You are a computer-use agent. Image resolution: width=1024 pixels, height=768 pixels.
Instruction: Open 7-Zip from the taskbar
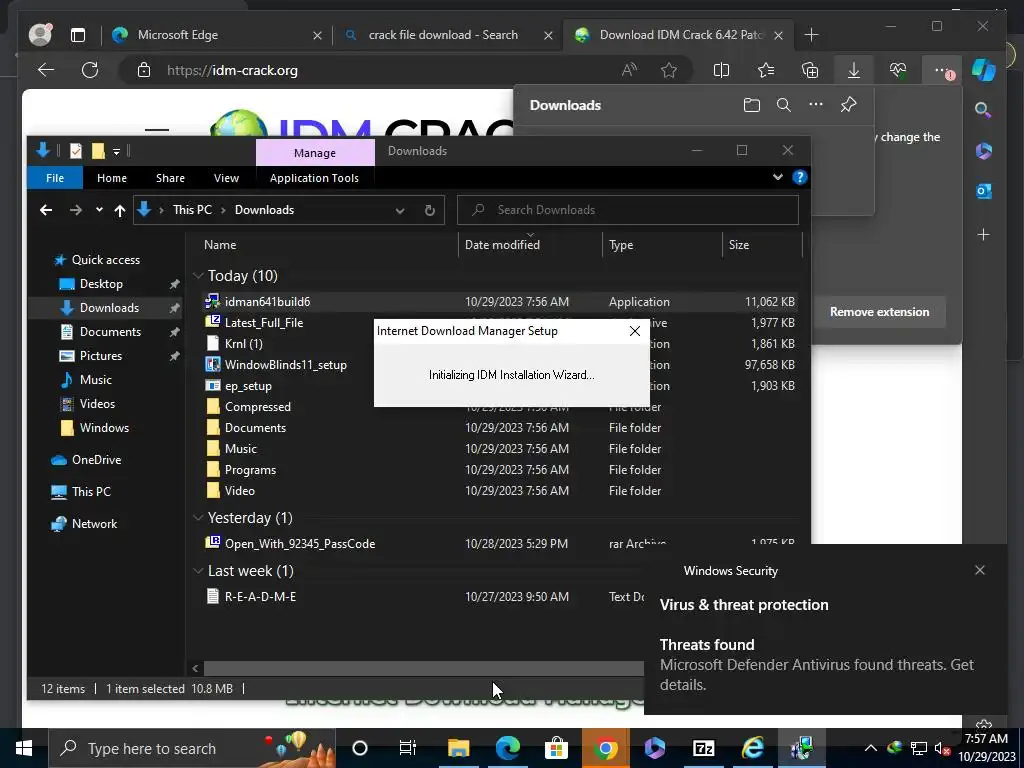coord(703,748)
